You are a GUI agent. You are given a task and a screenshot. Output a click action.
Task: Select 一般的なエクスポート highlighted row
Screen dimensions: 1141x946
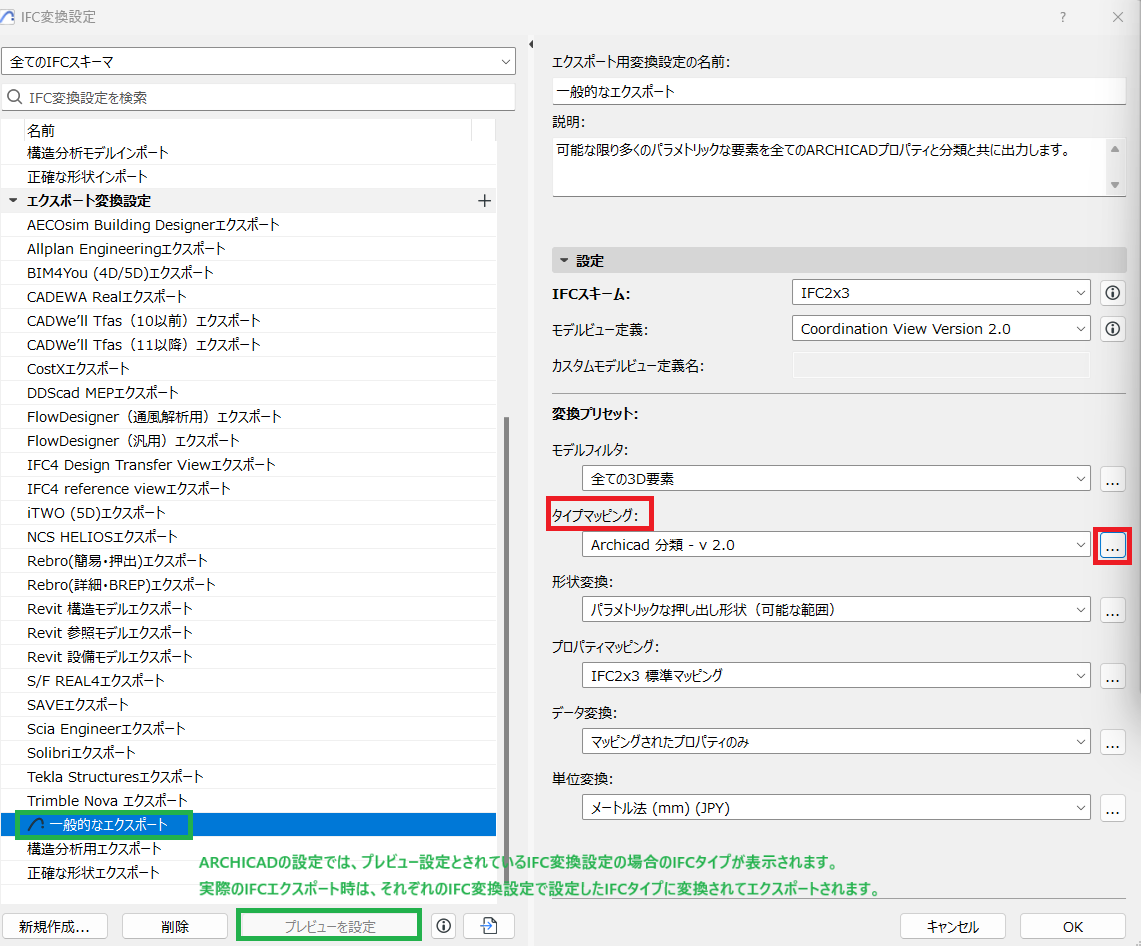pyautogui.click(x=248, y=824)
